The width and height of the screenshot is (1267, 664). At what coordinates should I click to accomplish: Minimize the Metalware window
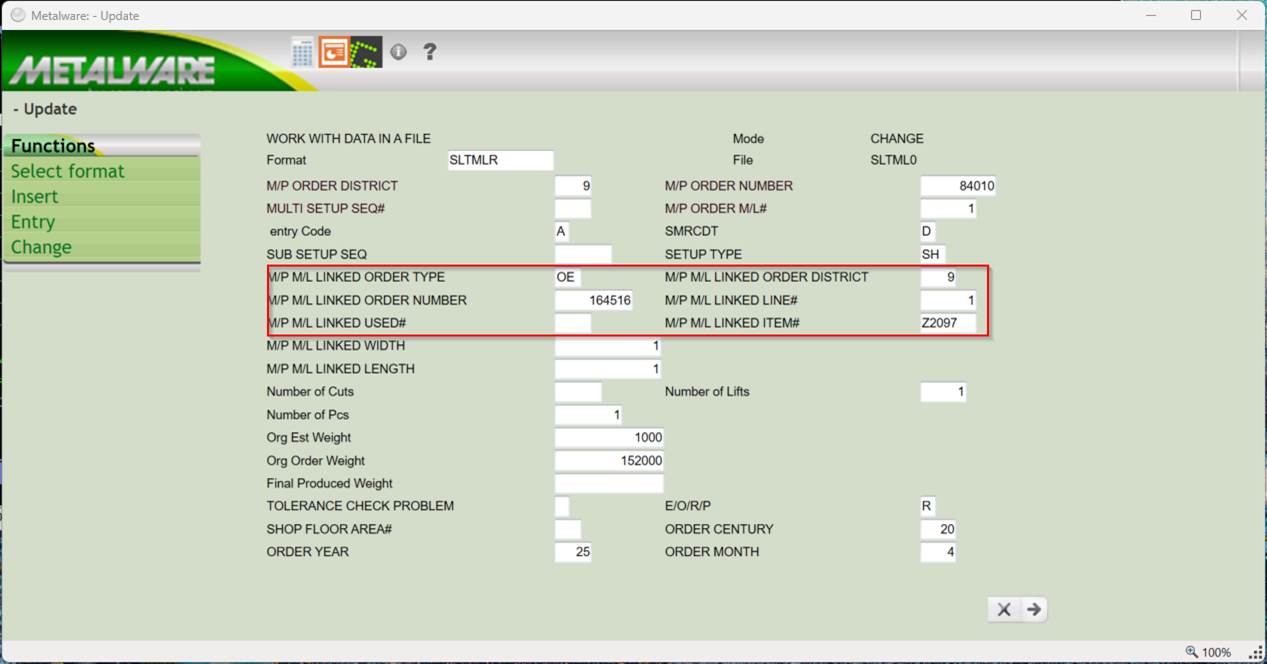click(1149, 15)
